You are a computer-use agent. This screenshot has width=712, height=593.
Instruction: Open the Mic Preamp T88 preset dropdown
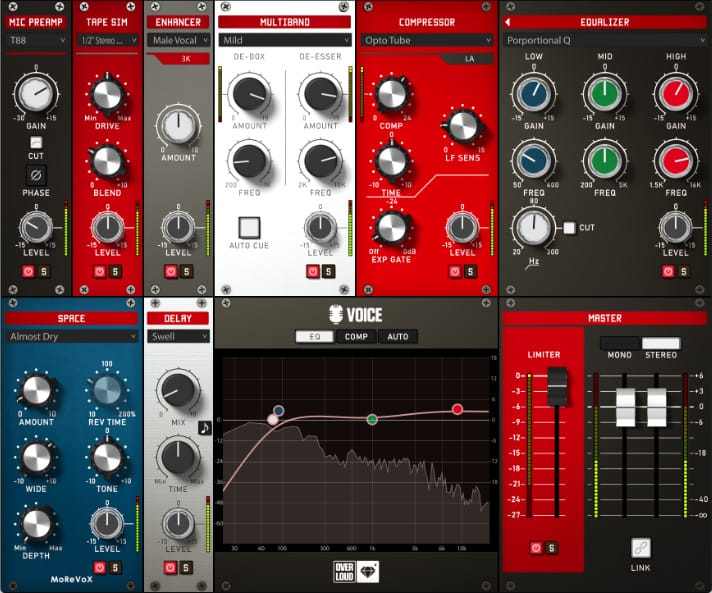click(36, 40)
